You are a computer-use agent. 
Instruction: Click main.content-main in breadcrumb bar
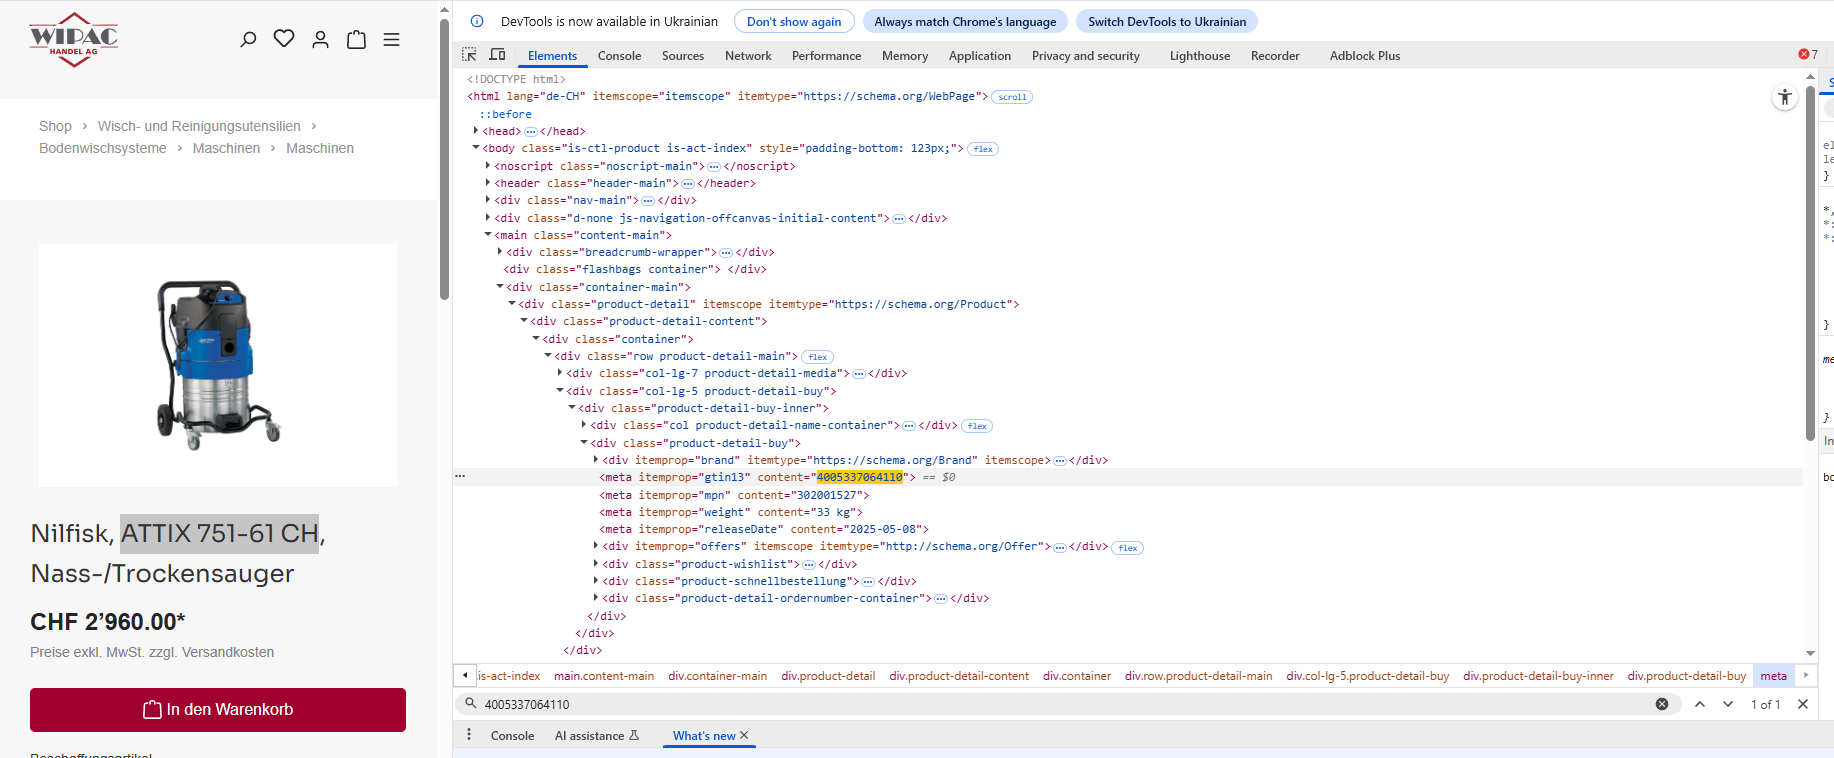click(604, 676)
